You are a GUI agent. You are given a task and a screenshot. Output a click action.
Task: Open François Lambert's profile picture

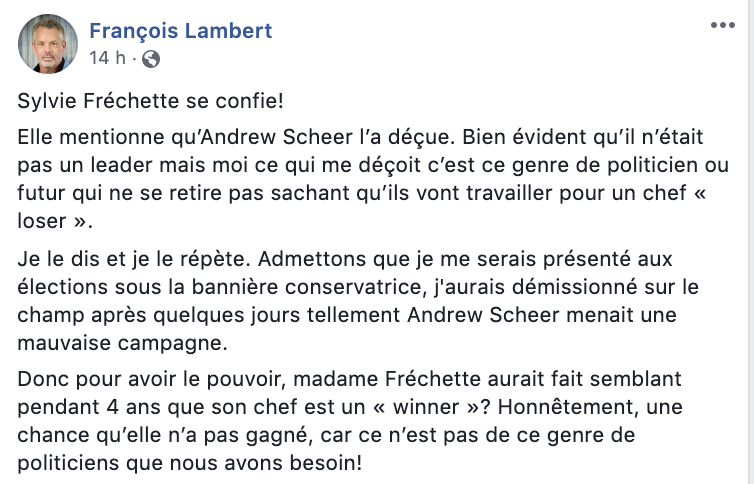pyautogui.click(x=48, y=44)
